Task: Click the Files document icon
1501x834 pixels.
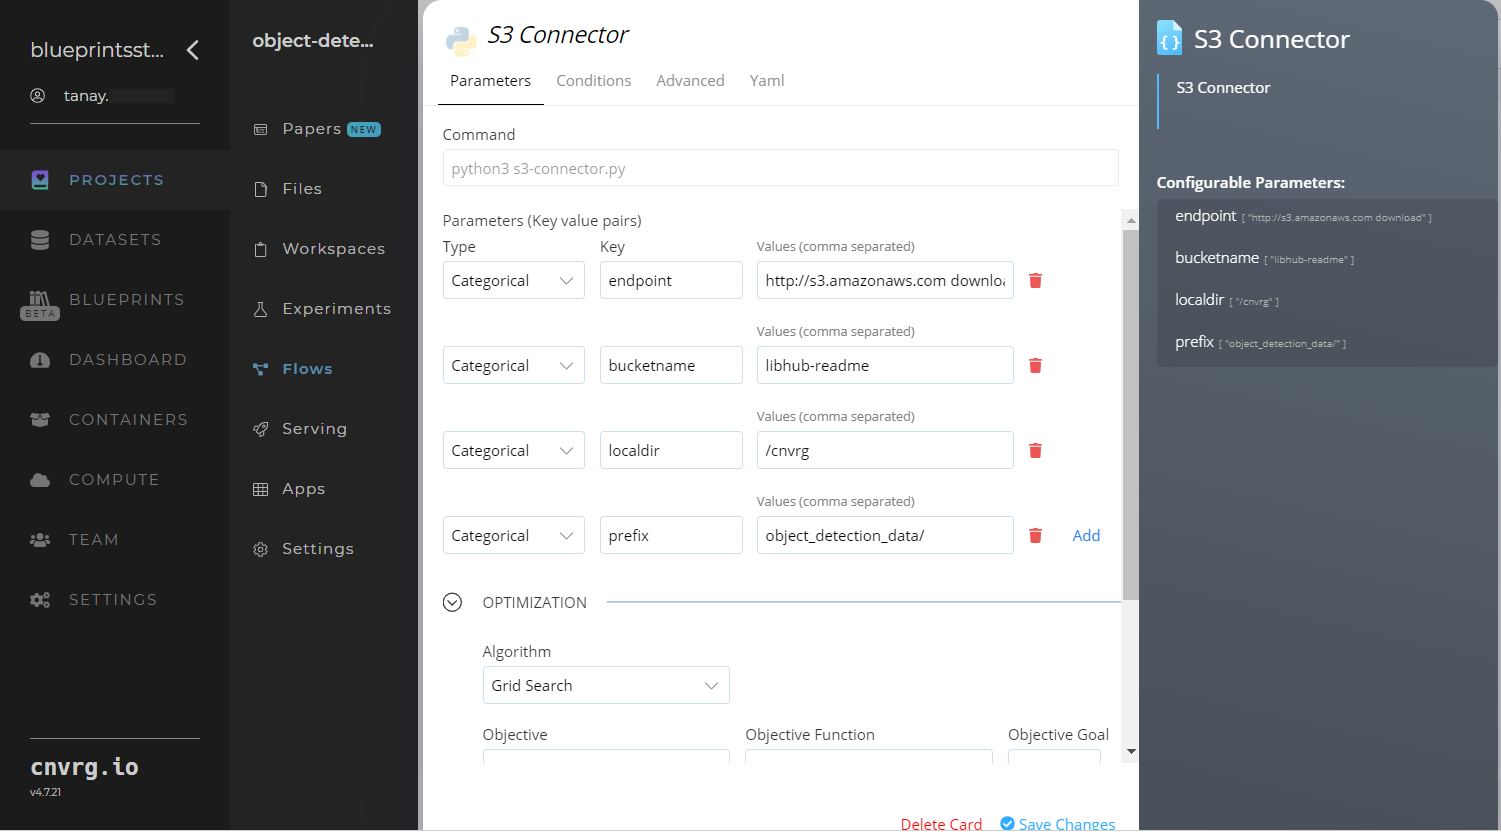Action: 261,189
